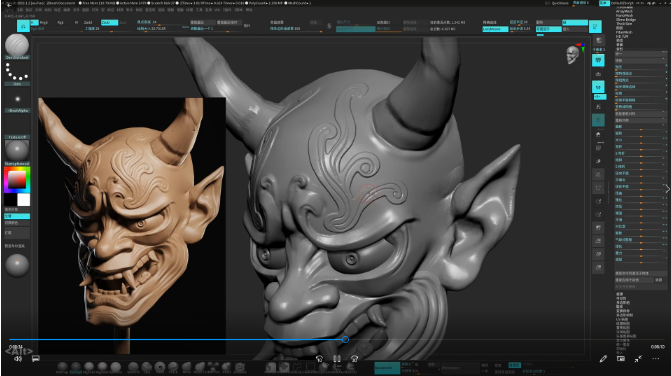The height and width of the screenshot is (376, 671).
Task: Toggle the LazyMouse button
Action: [495, 29]
